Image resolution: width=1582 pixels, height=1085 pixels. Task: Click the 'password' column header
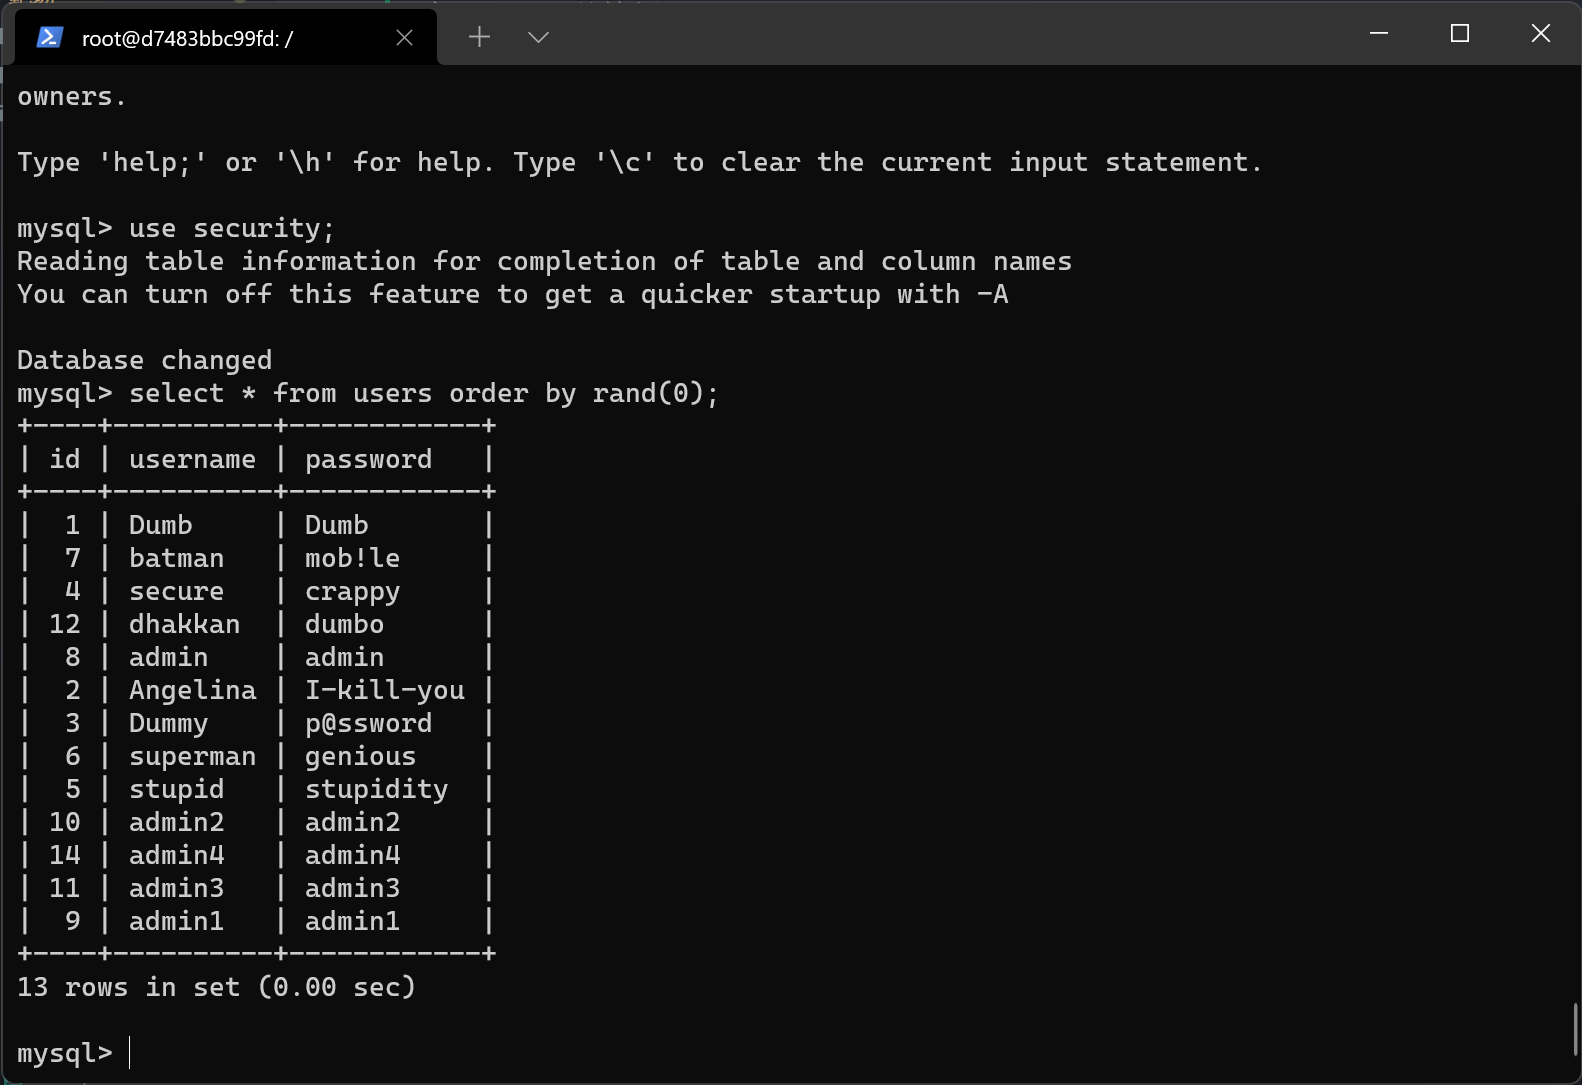[x=368, y=459]
